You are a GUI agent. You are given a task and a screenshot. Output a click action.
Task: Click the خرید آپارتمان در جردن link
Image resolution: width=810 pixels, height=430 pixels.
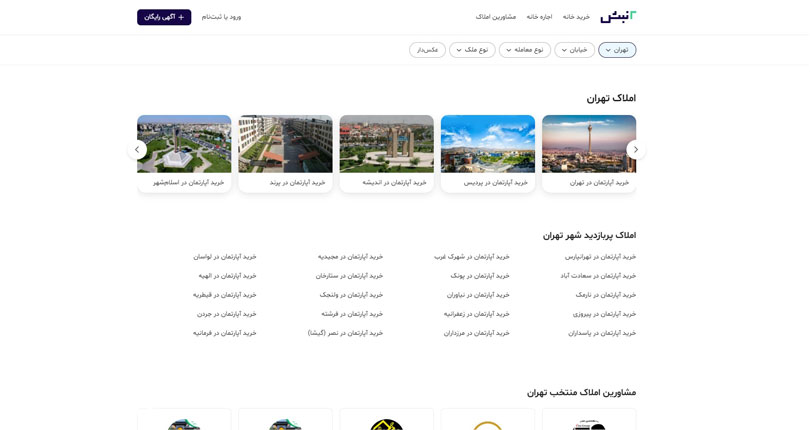coord(226,314)
